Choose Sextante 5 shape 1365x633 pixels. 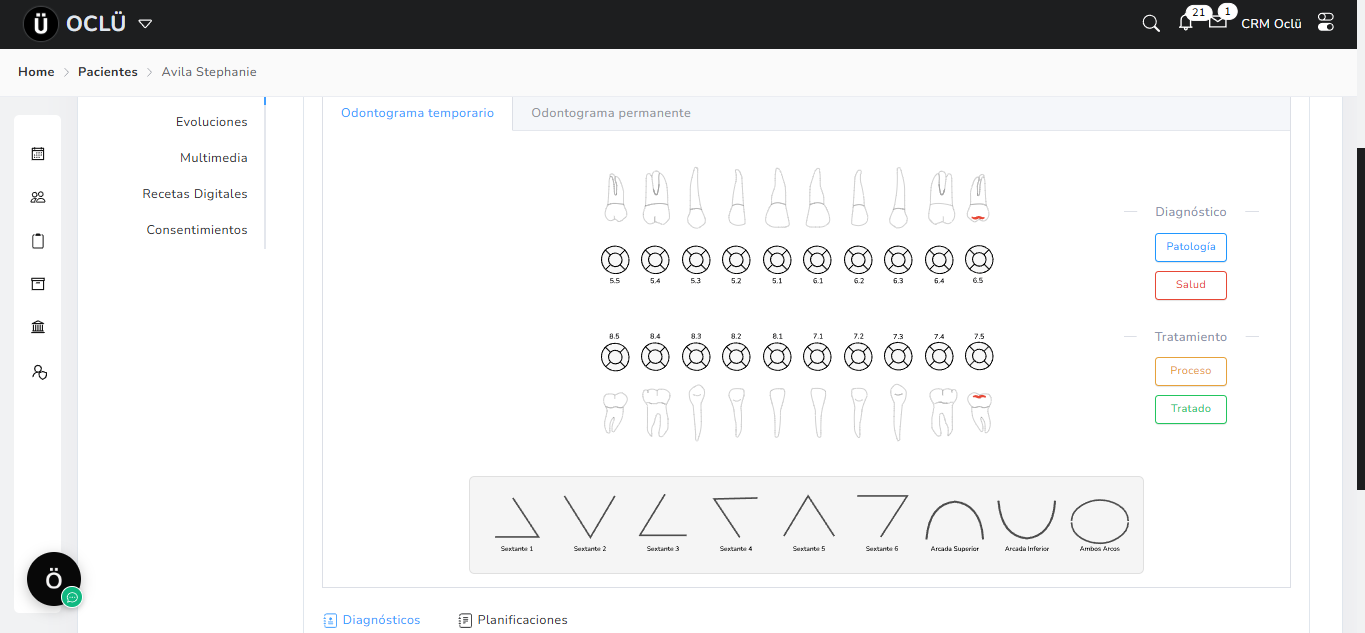pyautogui.click(x=809, y=525)
